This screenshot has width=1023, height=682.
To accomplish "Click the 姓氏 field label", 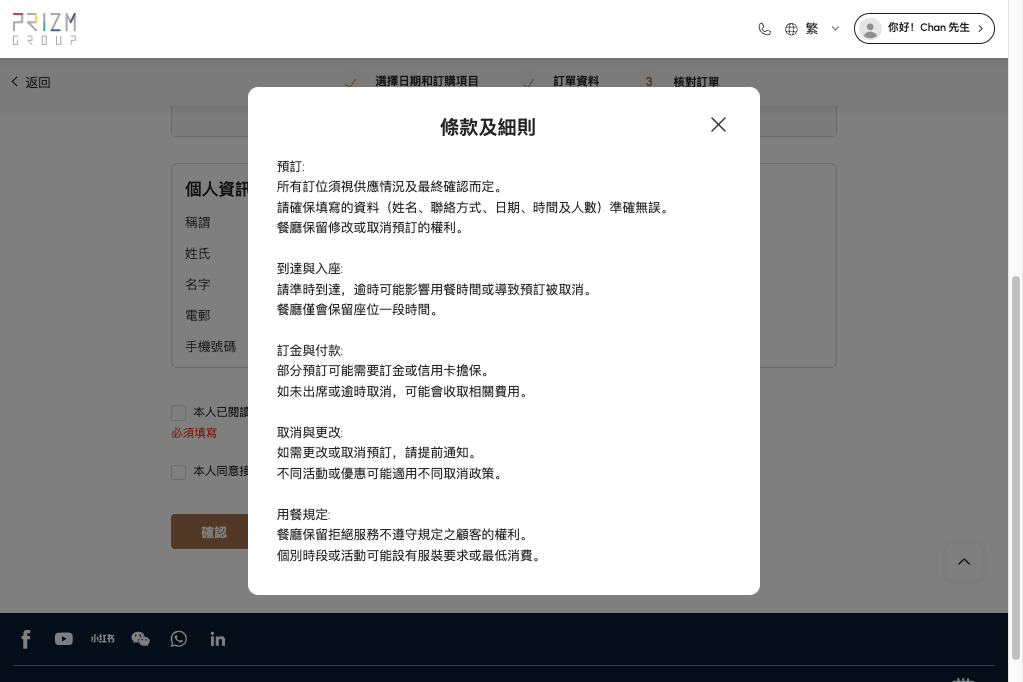I will point(198,254).
